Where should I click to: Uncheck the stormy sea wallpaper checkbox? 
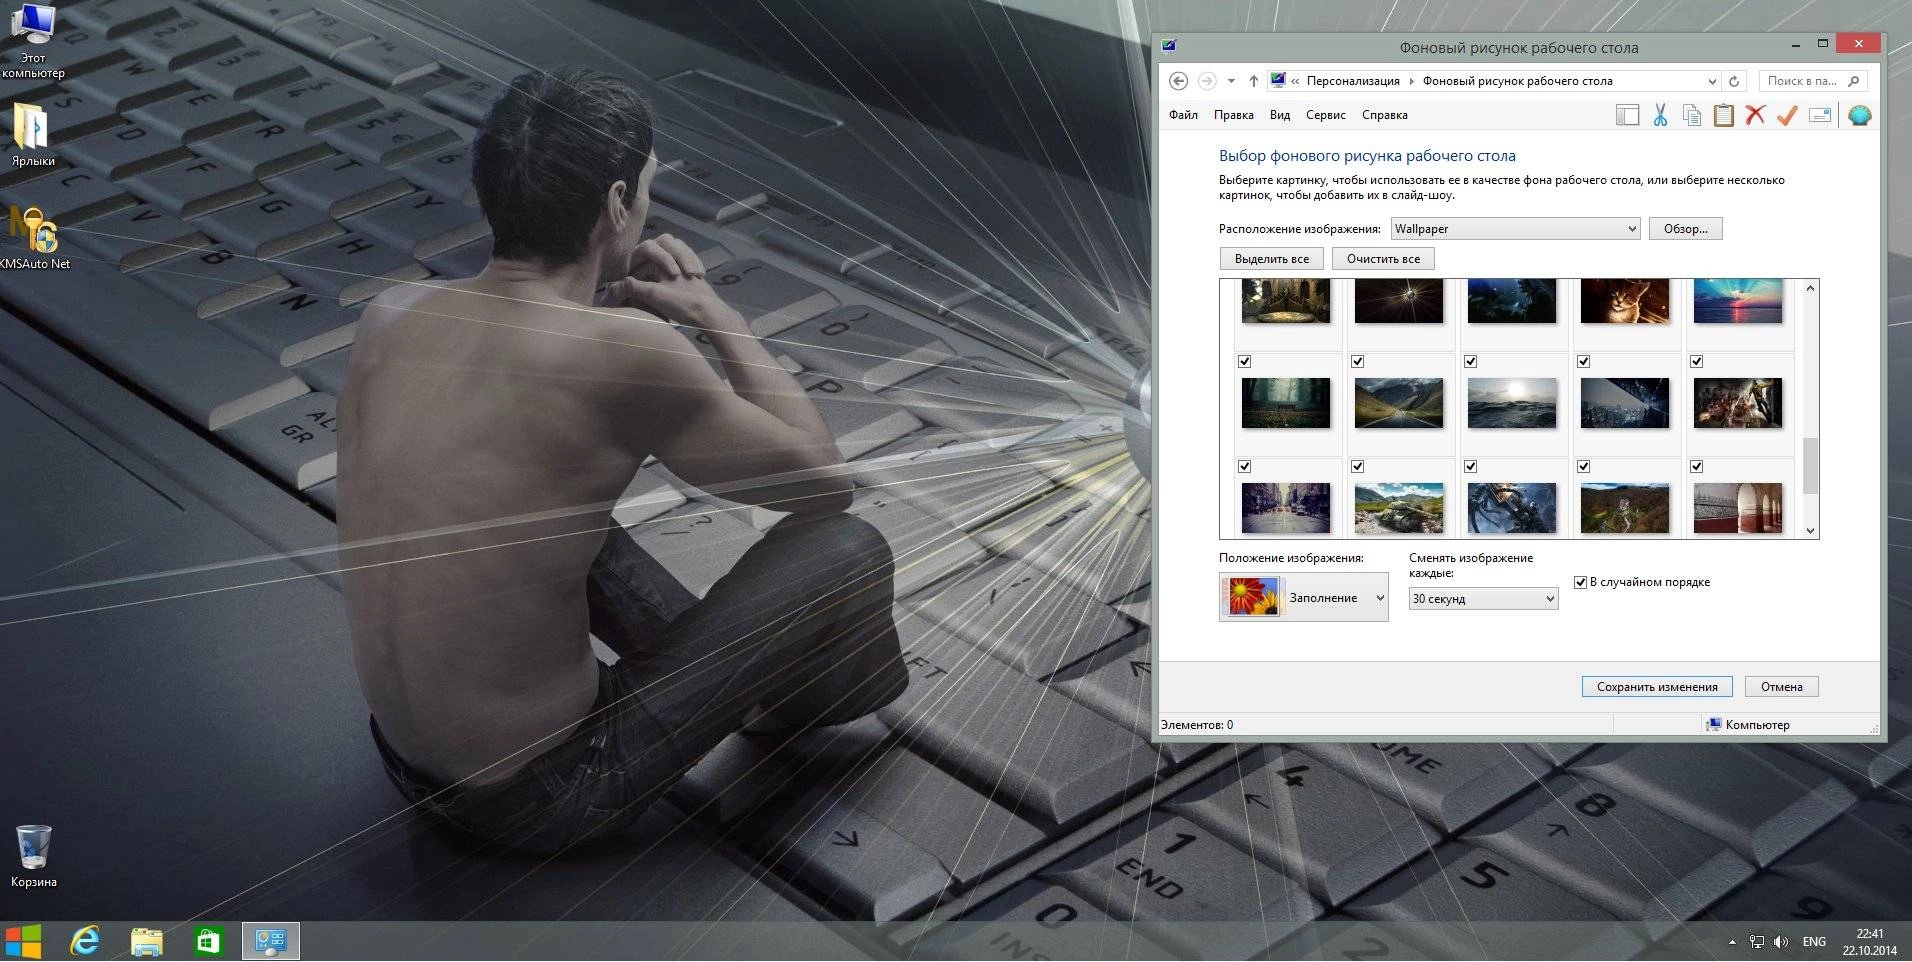click(1470, 361)
